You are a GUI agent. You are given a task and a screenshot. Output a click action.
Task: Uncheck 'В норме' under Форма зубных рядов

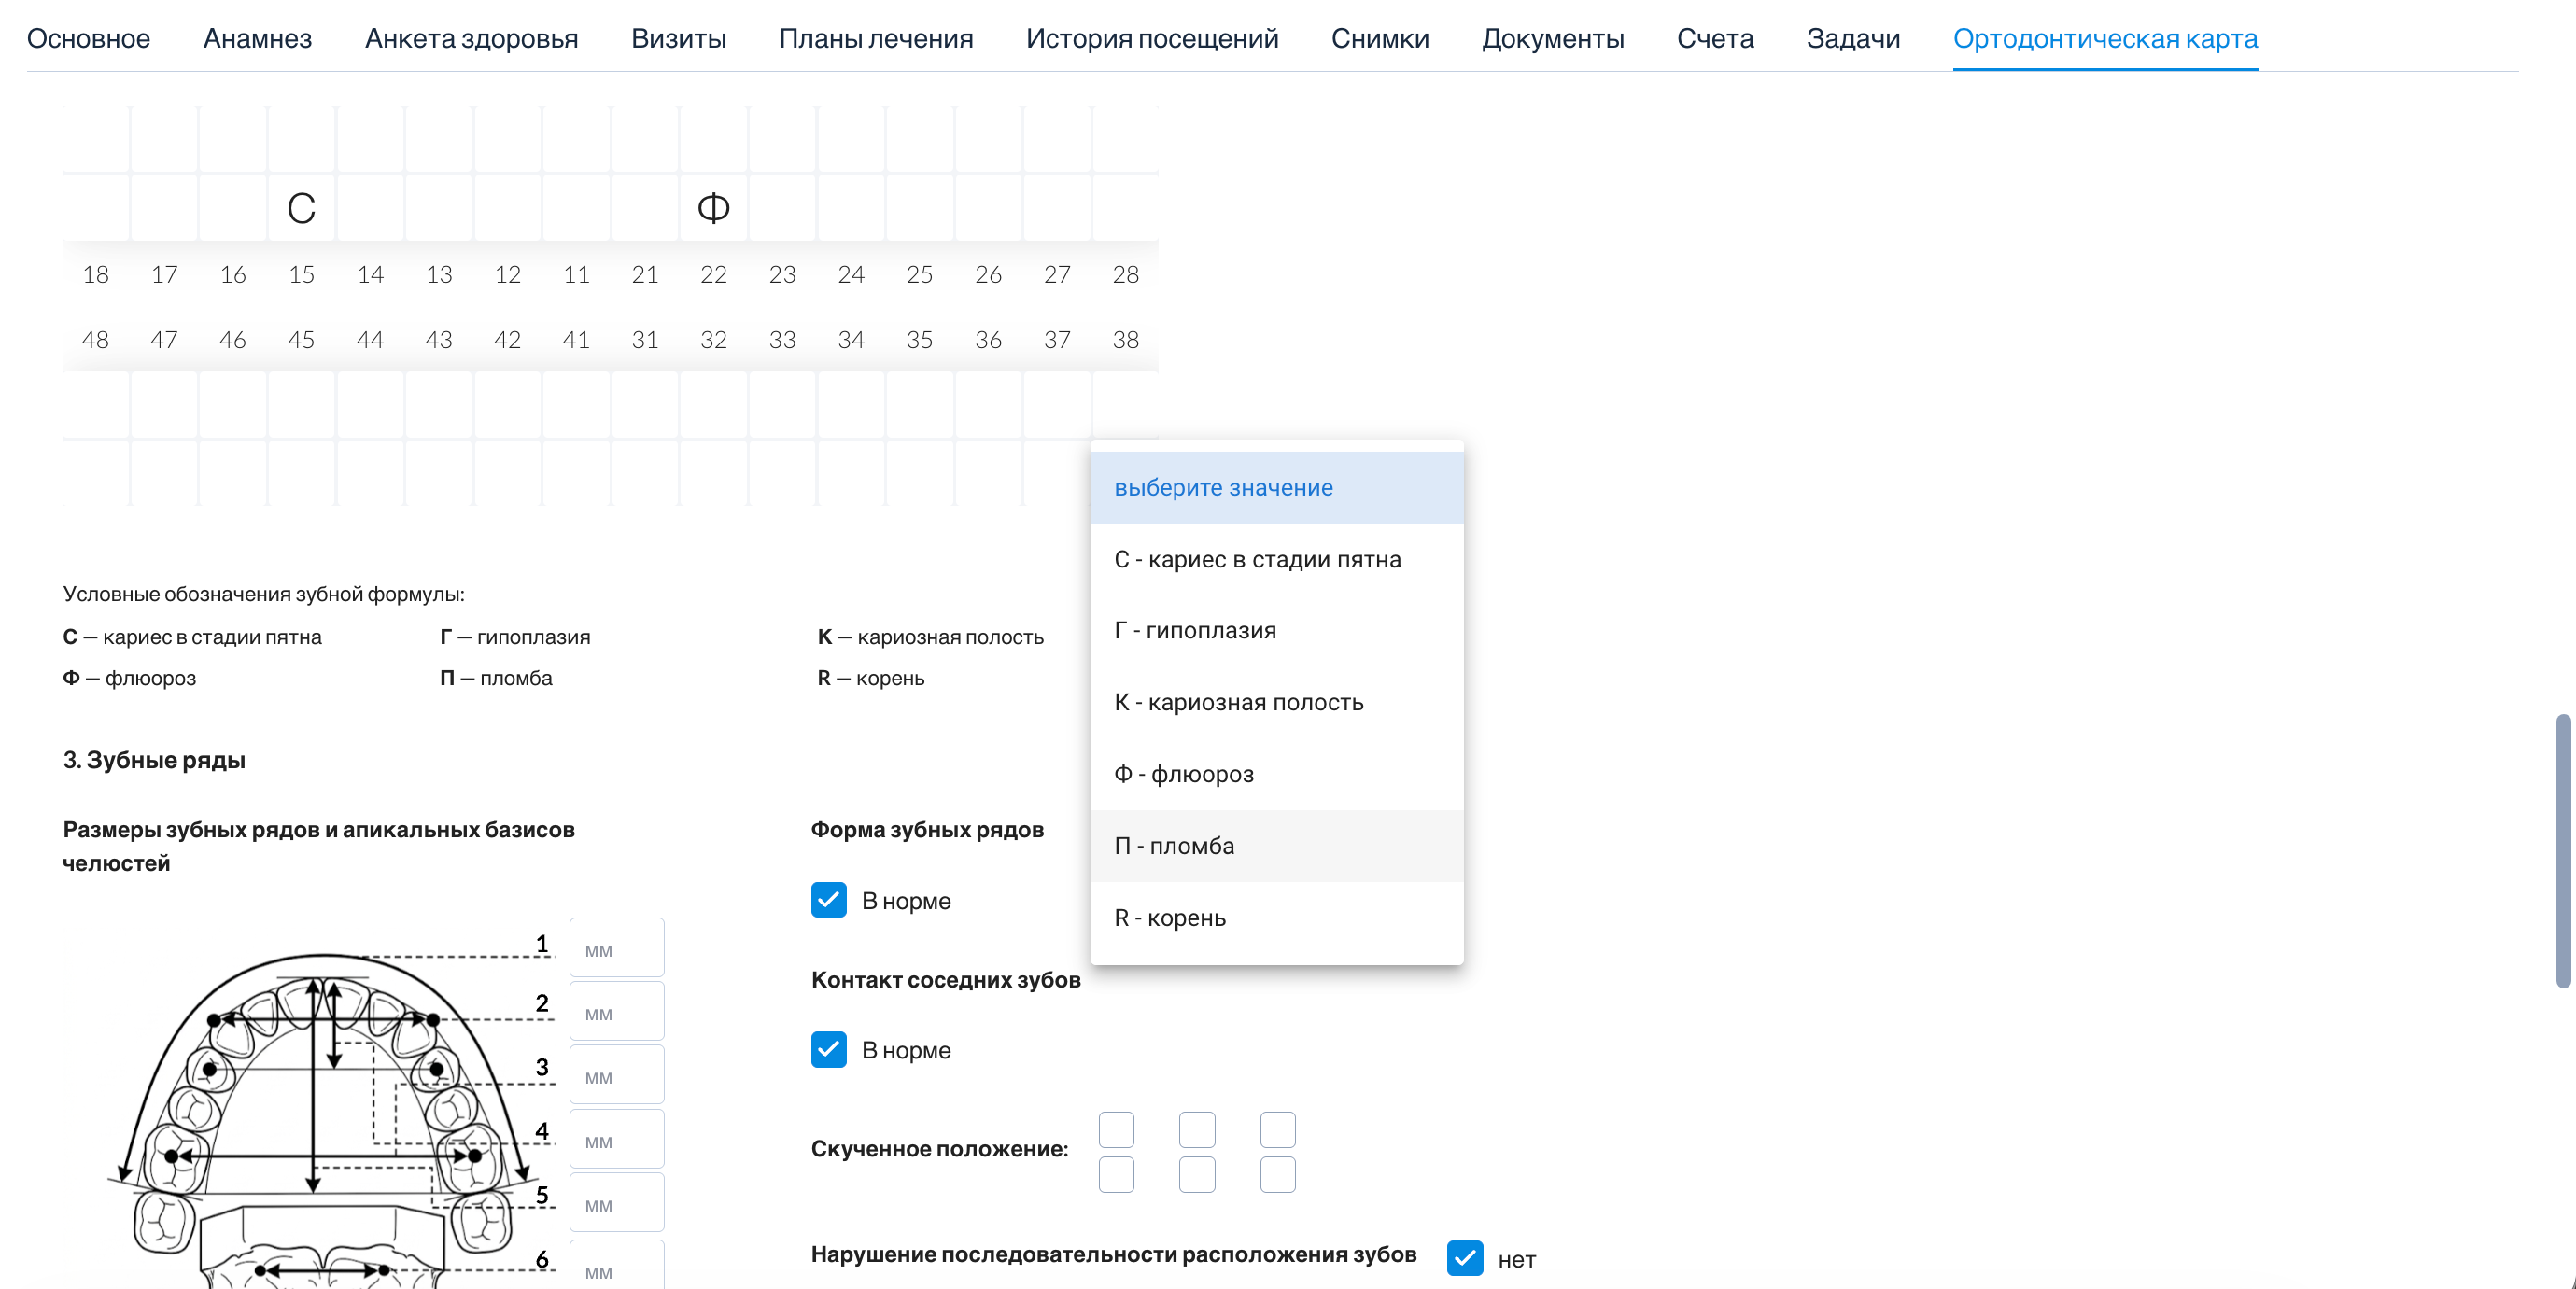pos(828,900)
